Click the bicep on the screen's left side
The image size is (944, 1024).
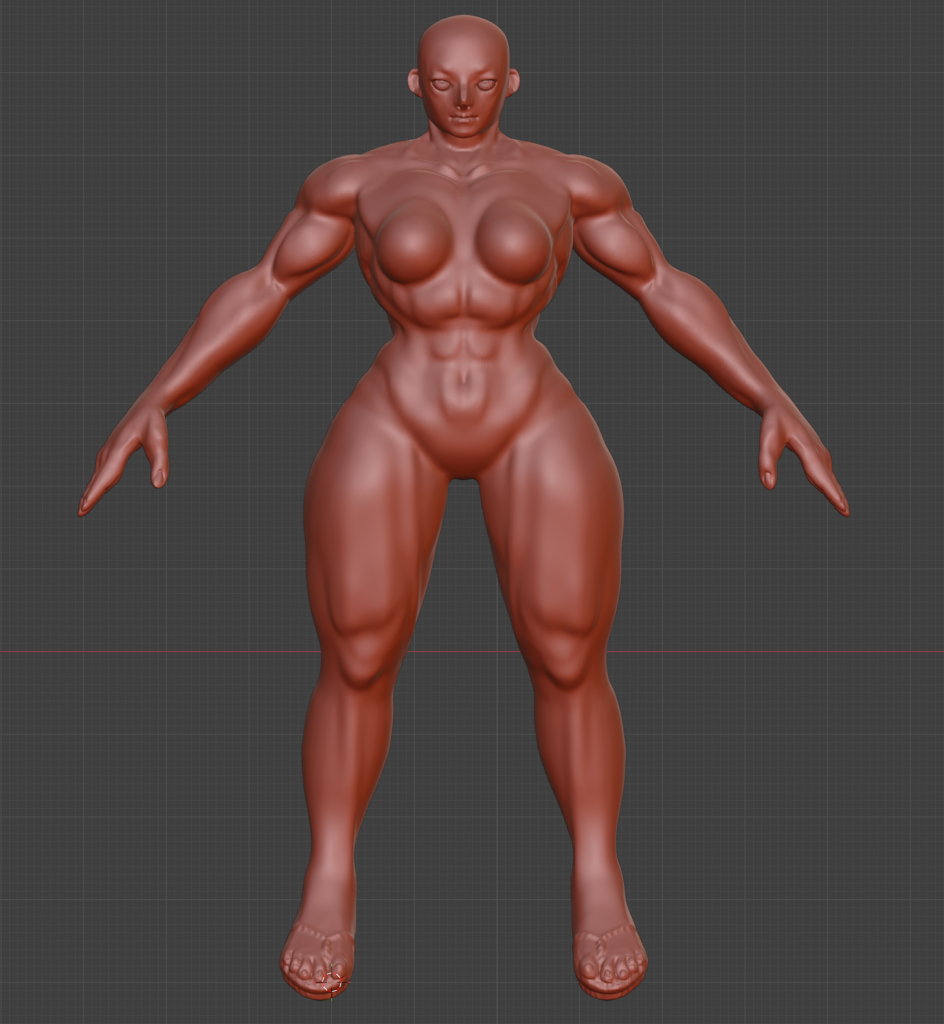312,247
